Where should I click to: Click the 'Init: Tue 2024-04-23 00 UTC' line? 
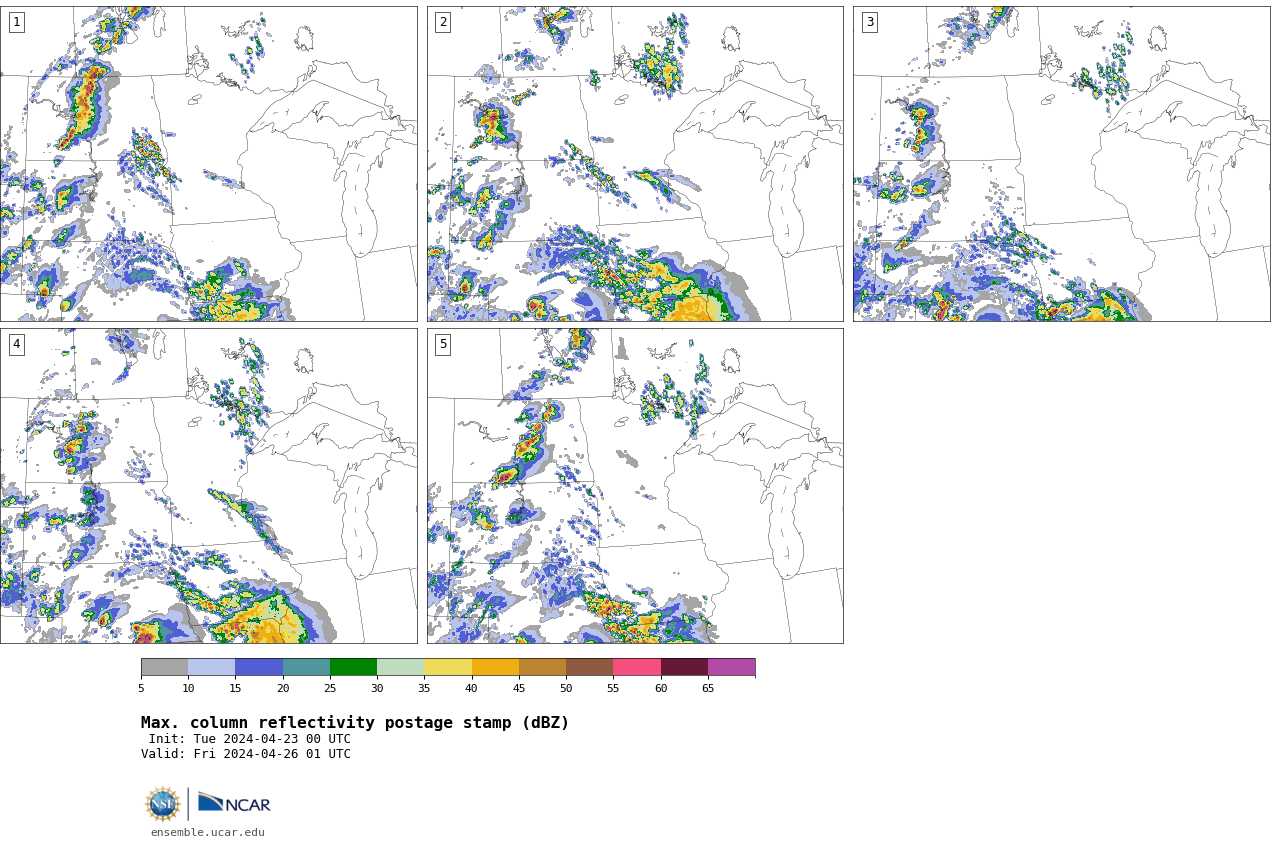(250, 739)
